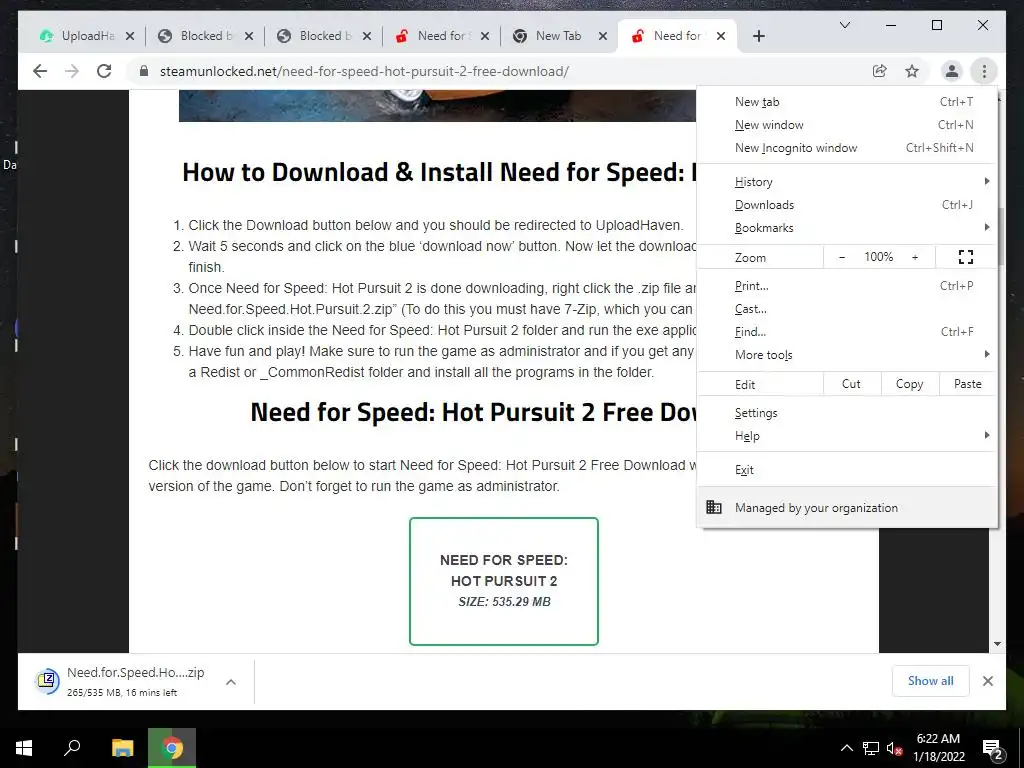The height and width of the screenshot is (768, 1024).
Task: Choose Print... in the menu
Action: click(x=847, y=285)
